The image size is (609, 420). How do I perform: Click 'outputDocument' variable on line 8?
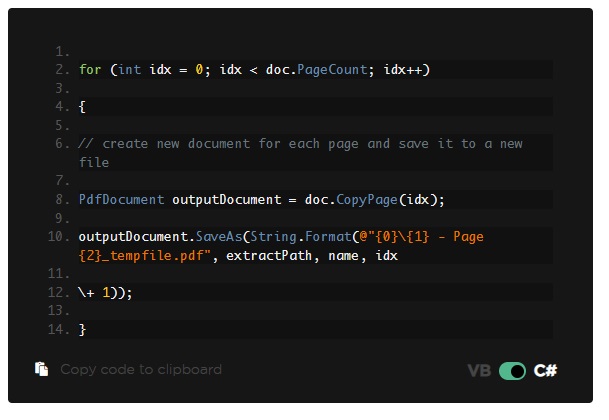tap(227, 200)
